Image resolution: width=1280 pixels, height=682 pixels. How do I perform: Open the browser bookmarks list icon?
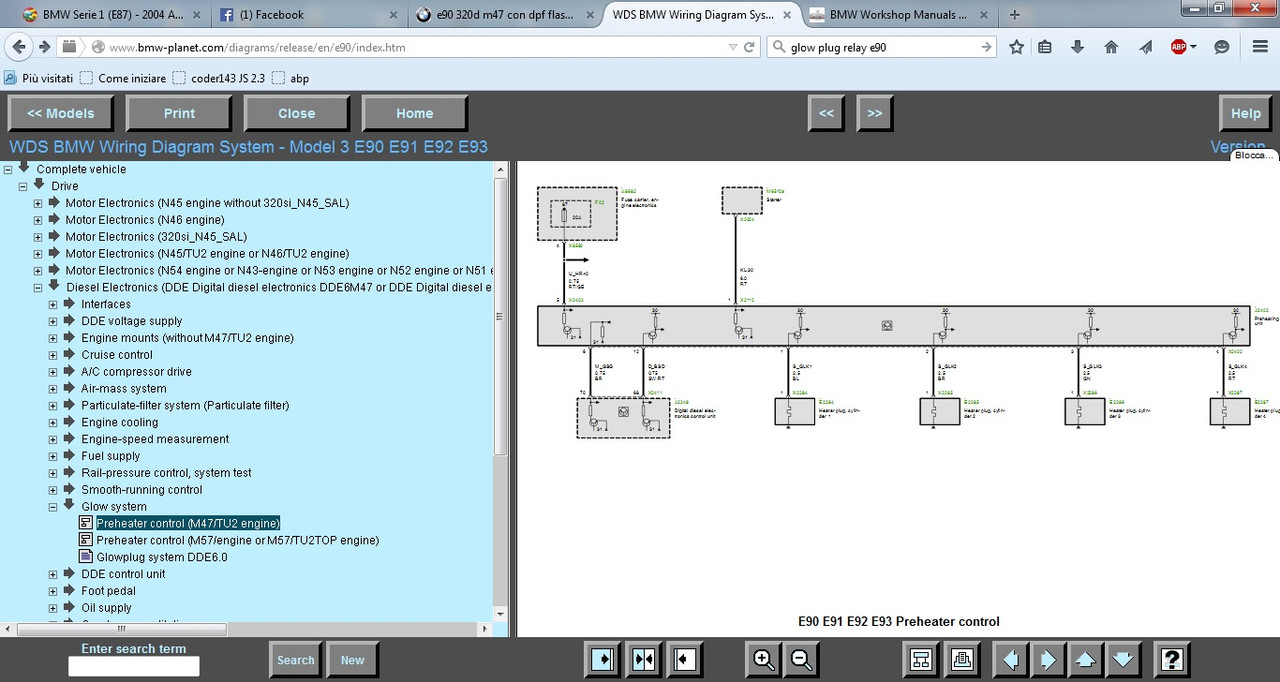point(1045,47)
